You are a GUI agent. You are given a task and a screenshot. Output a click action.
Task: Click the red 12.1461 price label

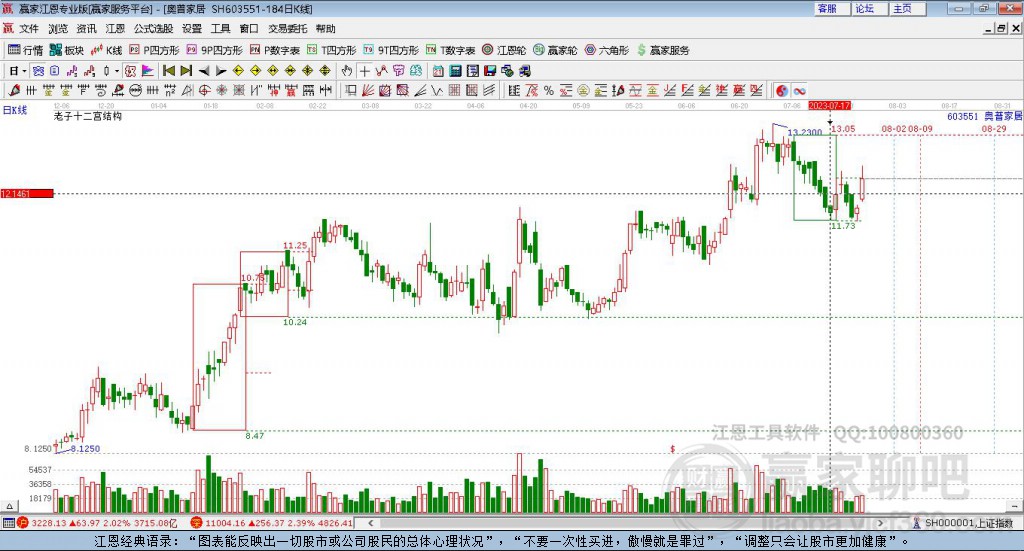(27, 193)
